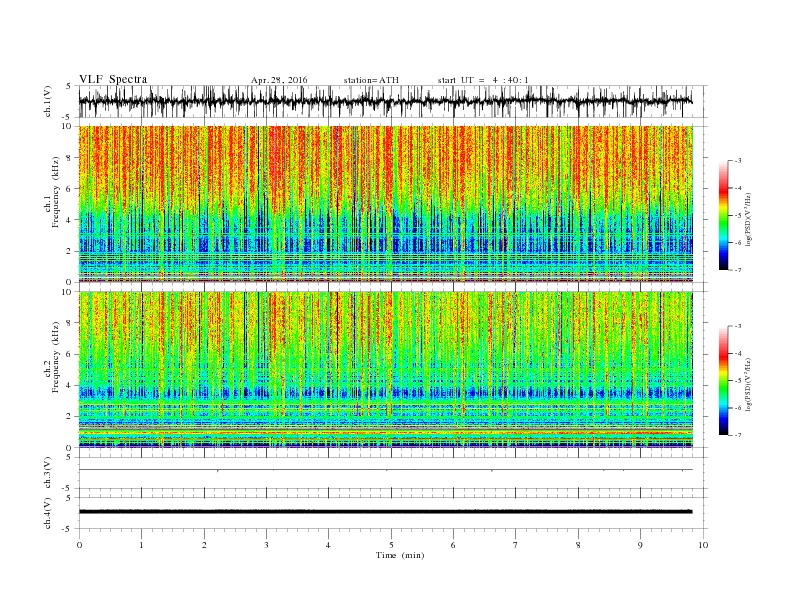Click tick label "1" on the Time axis

141,545
